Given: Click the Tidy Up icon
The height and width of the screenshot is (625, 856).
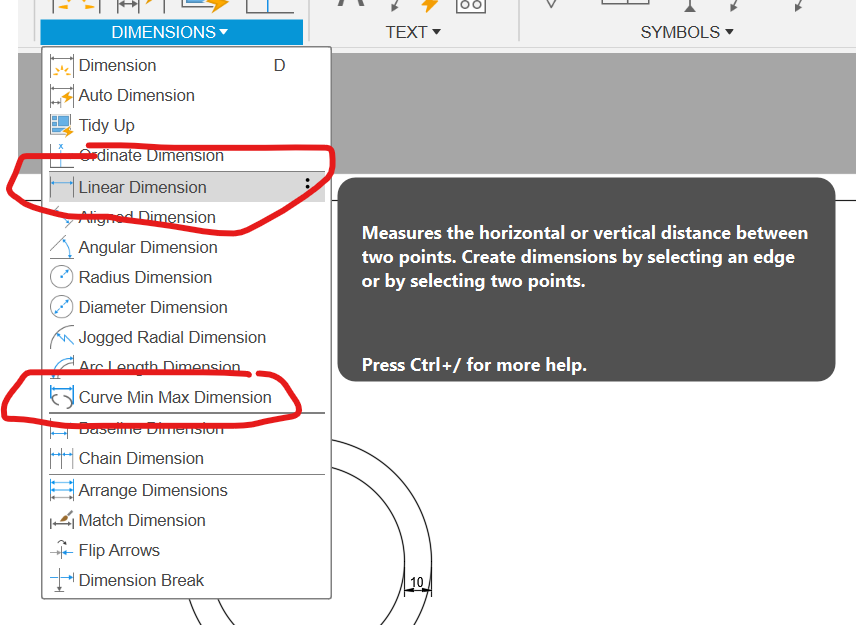Looking at the screenshot, I should click(x=61, y=126).
